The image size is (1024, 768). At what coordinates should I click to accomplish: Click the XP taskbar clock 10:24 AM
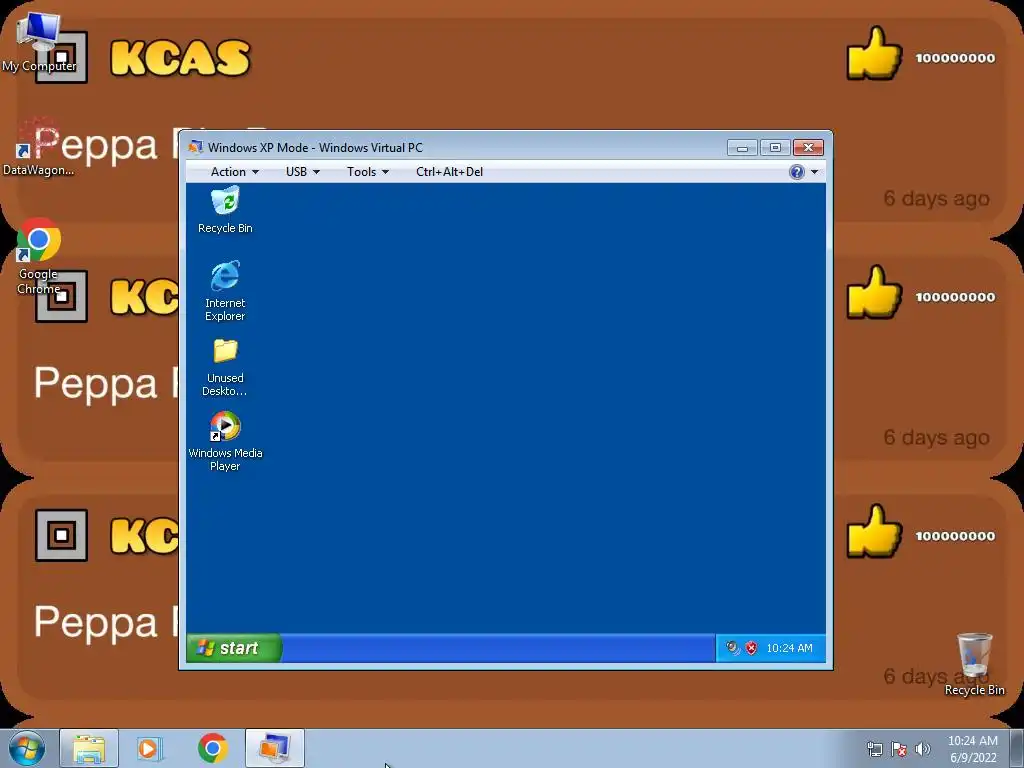790,648
